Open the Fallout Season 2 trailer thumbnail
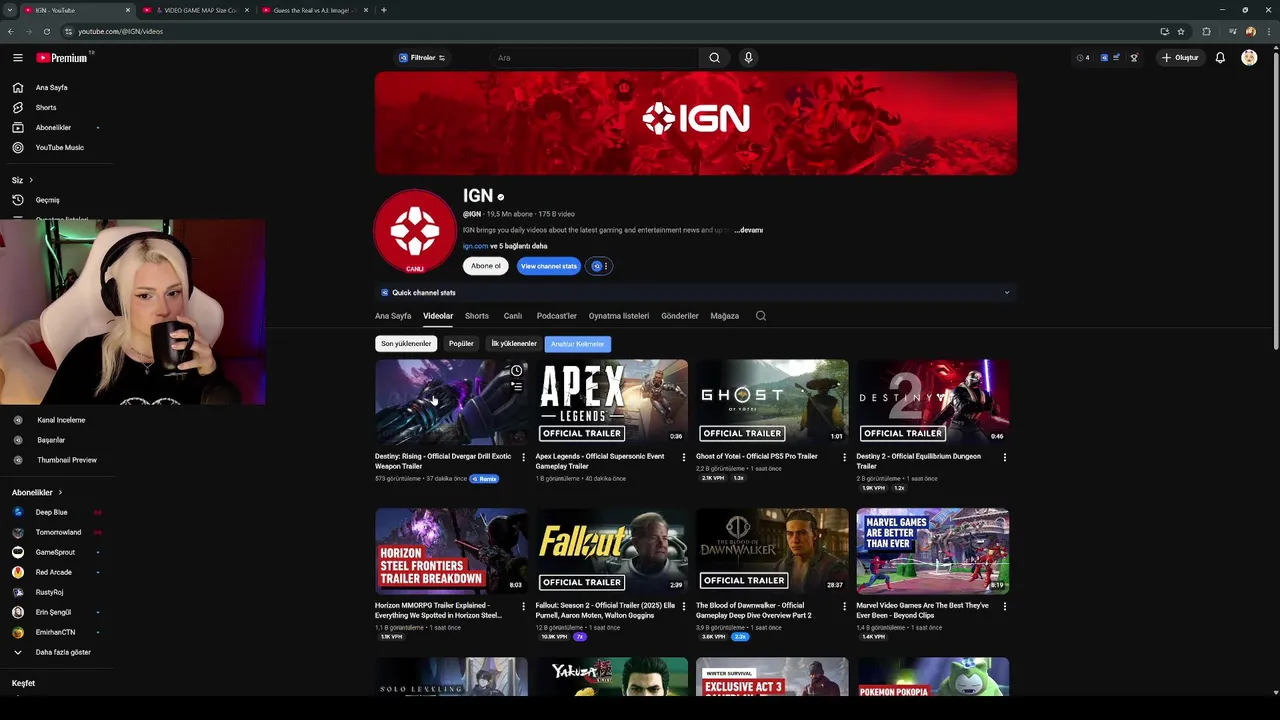This screenshot has width=1280, height=720. 611,551
